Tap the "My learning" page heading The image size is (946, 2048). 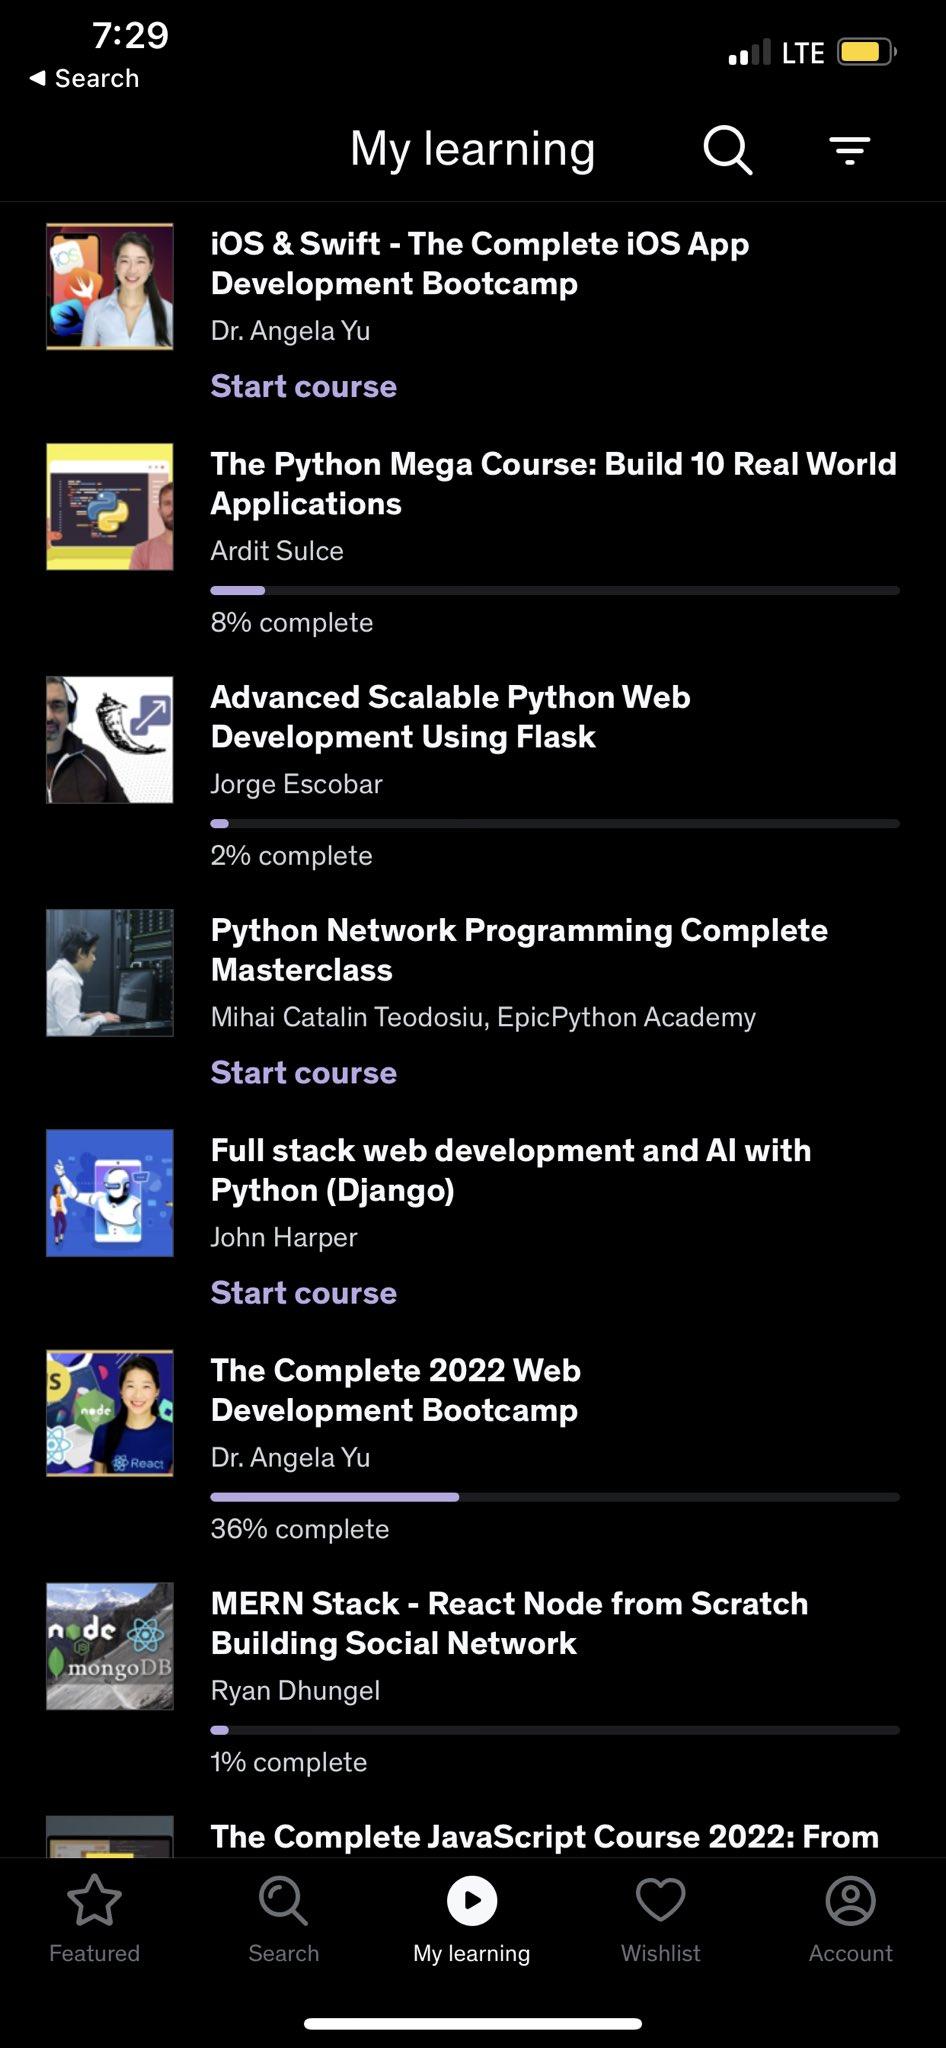(x=472, y=150)
